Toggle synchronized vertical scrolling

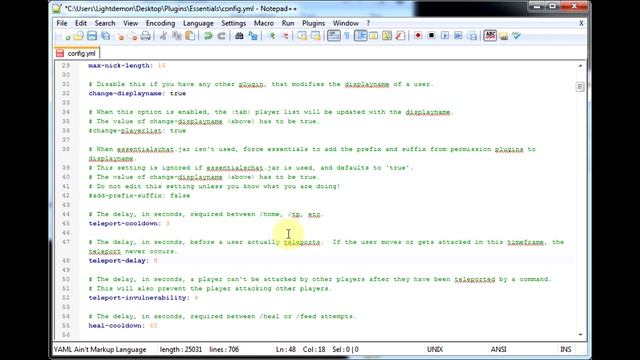click(302, 36)
